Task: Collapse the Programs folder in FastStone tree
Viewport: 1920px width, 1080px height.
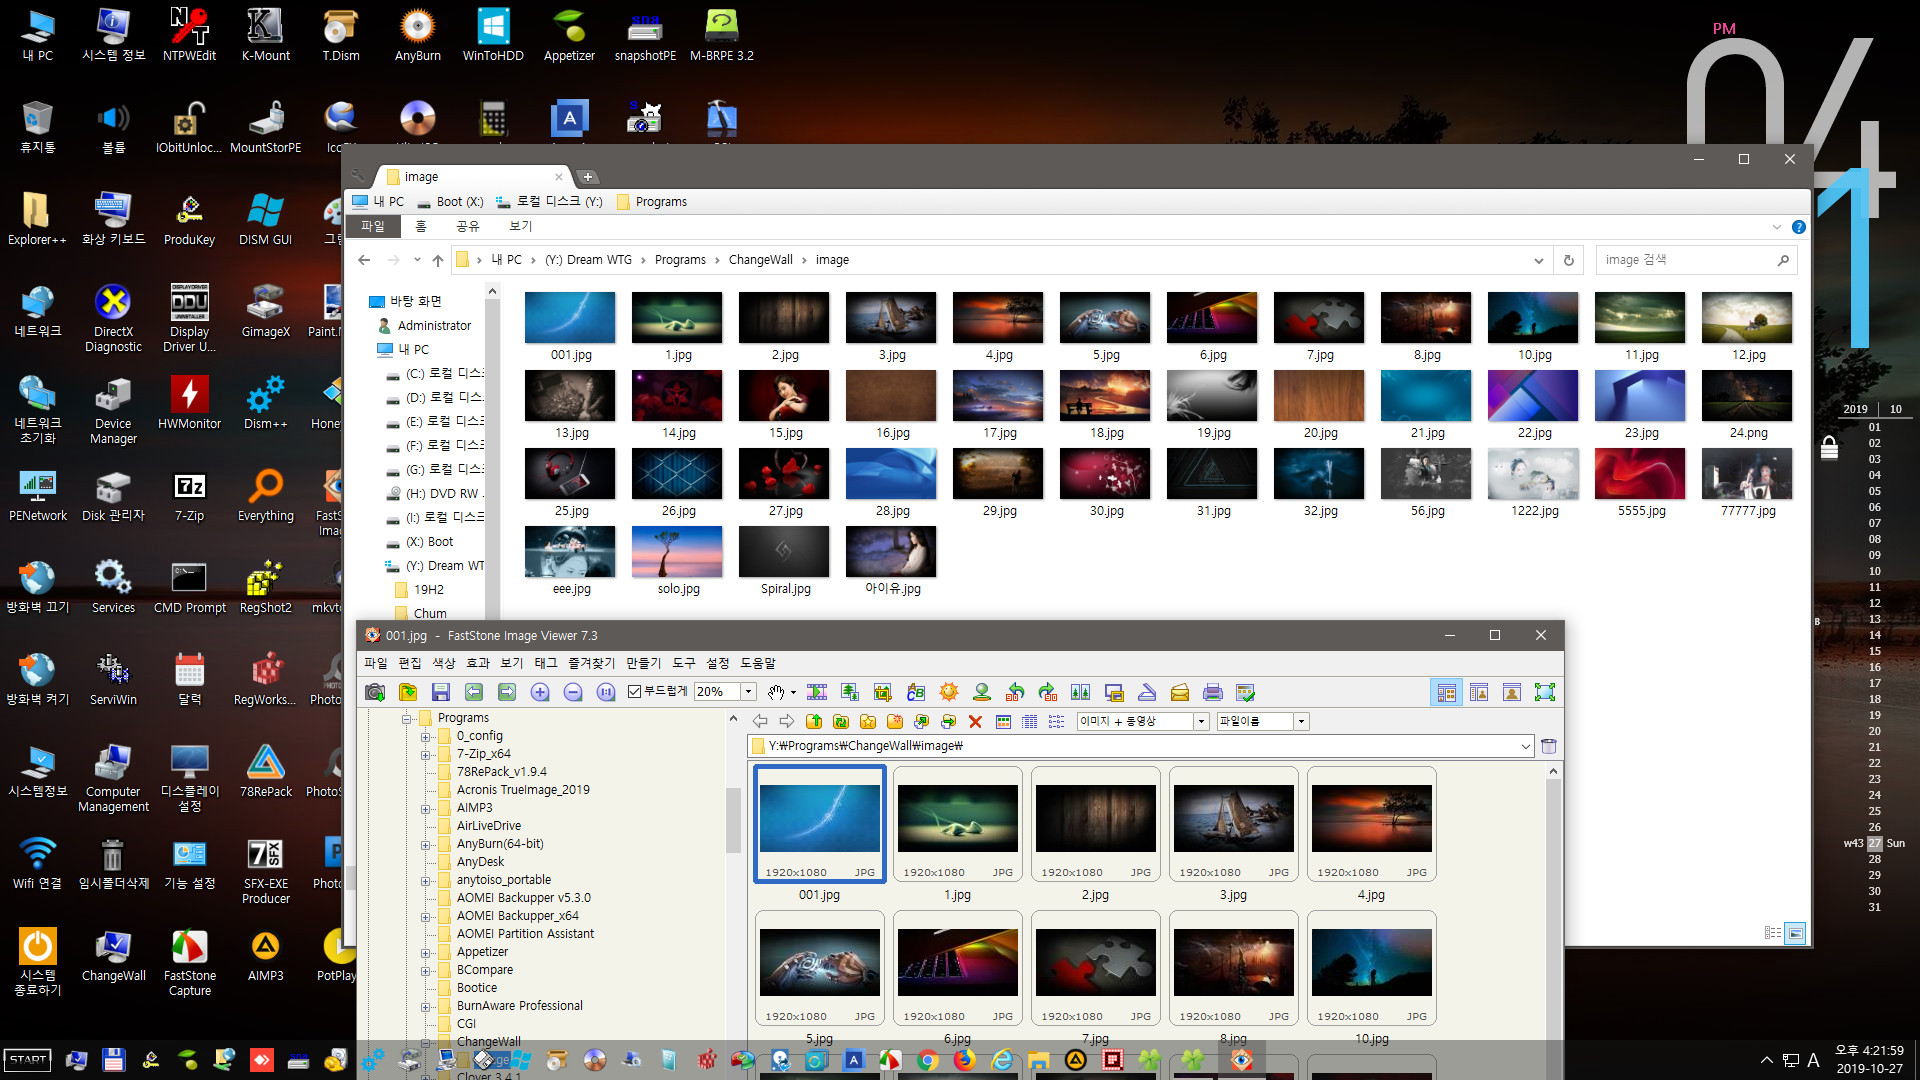Action: 407,719
